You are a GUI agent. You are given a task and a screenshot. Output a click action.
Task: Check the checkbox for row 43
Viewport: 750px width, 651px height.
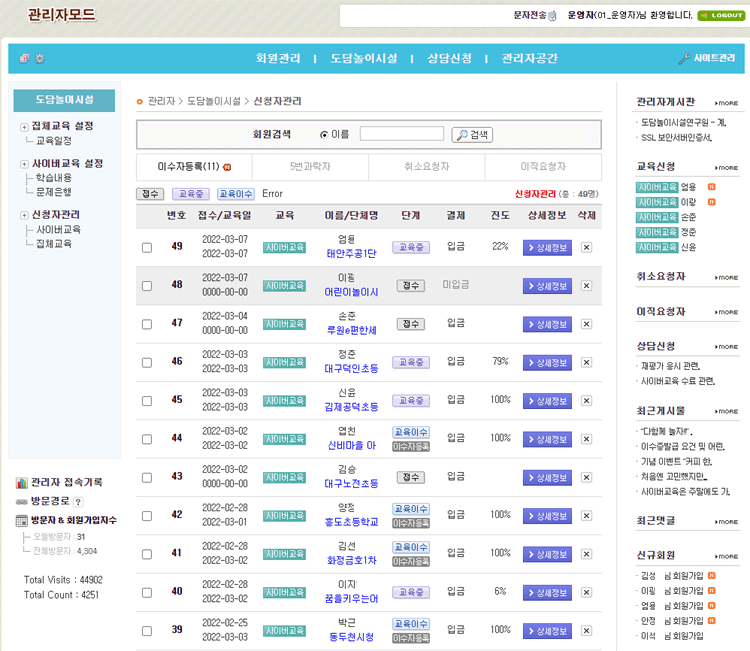(147, 477)
